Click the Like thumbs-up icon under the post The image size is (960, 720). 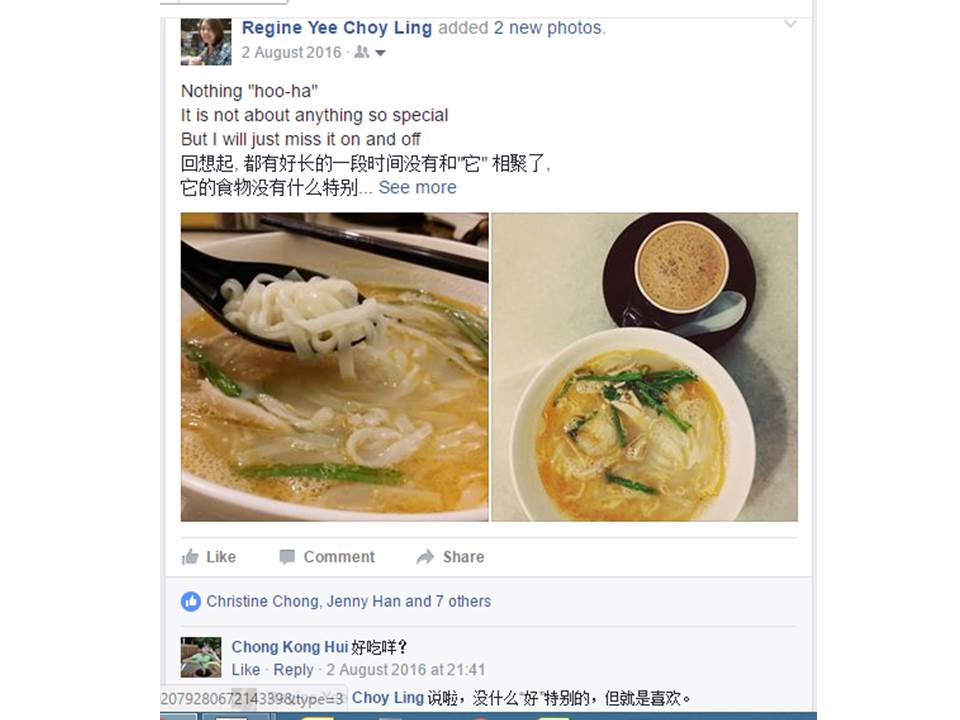pyautogui.click(x=190, y=557)
